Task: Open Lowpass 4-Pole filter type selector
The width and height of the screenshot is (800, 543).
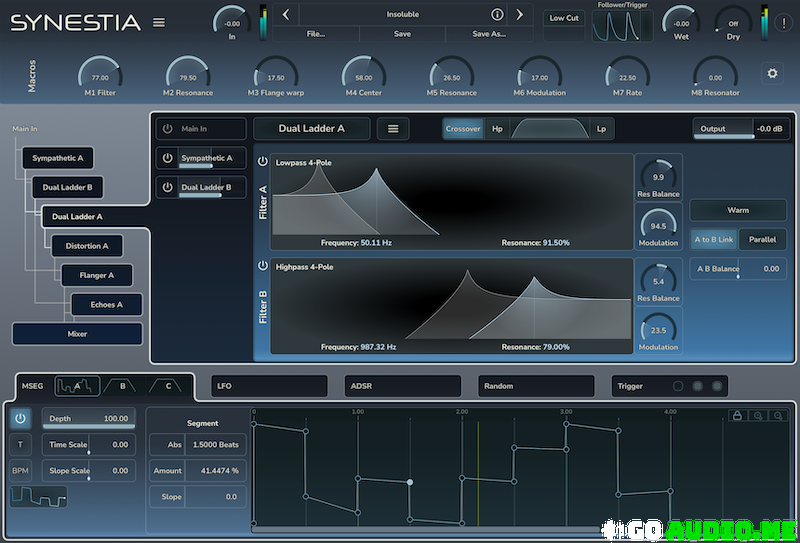Action: (304, 163)
